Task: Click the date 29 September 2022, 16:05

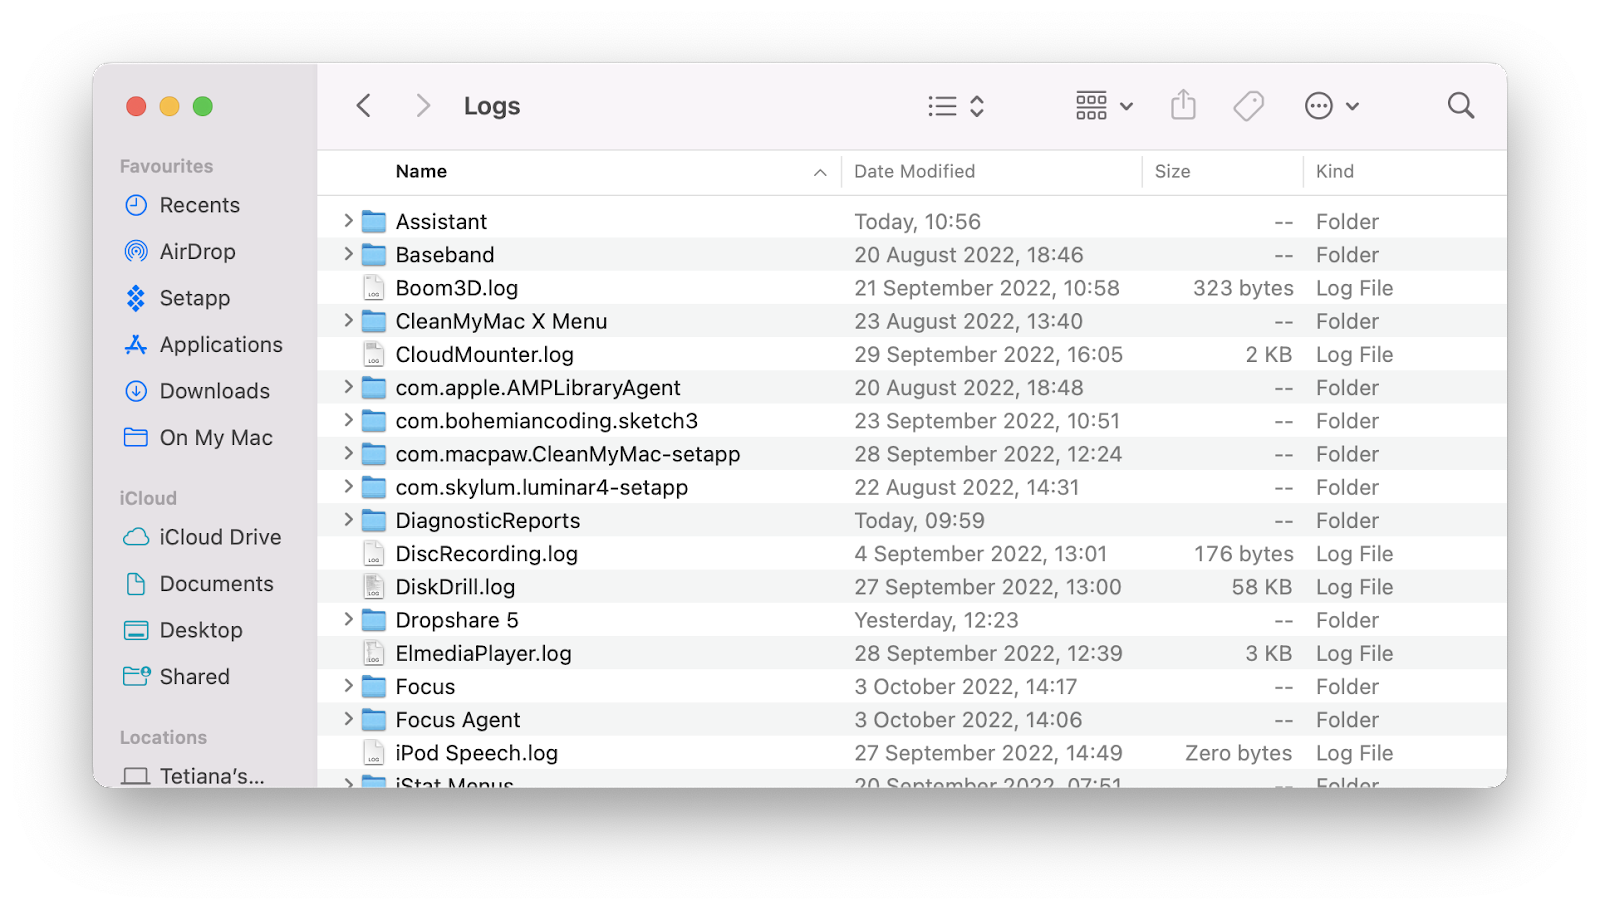Action: tap(988, 354)
